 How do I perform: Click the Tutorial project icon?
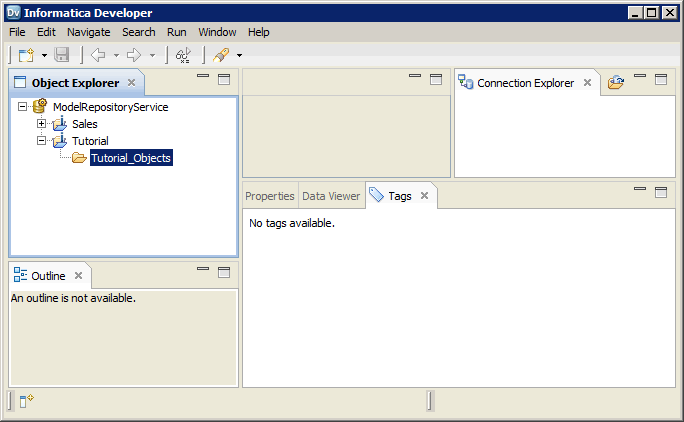[60, 141]
